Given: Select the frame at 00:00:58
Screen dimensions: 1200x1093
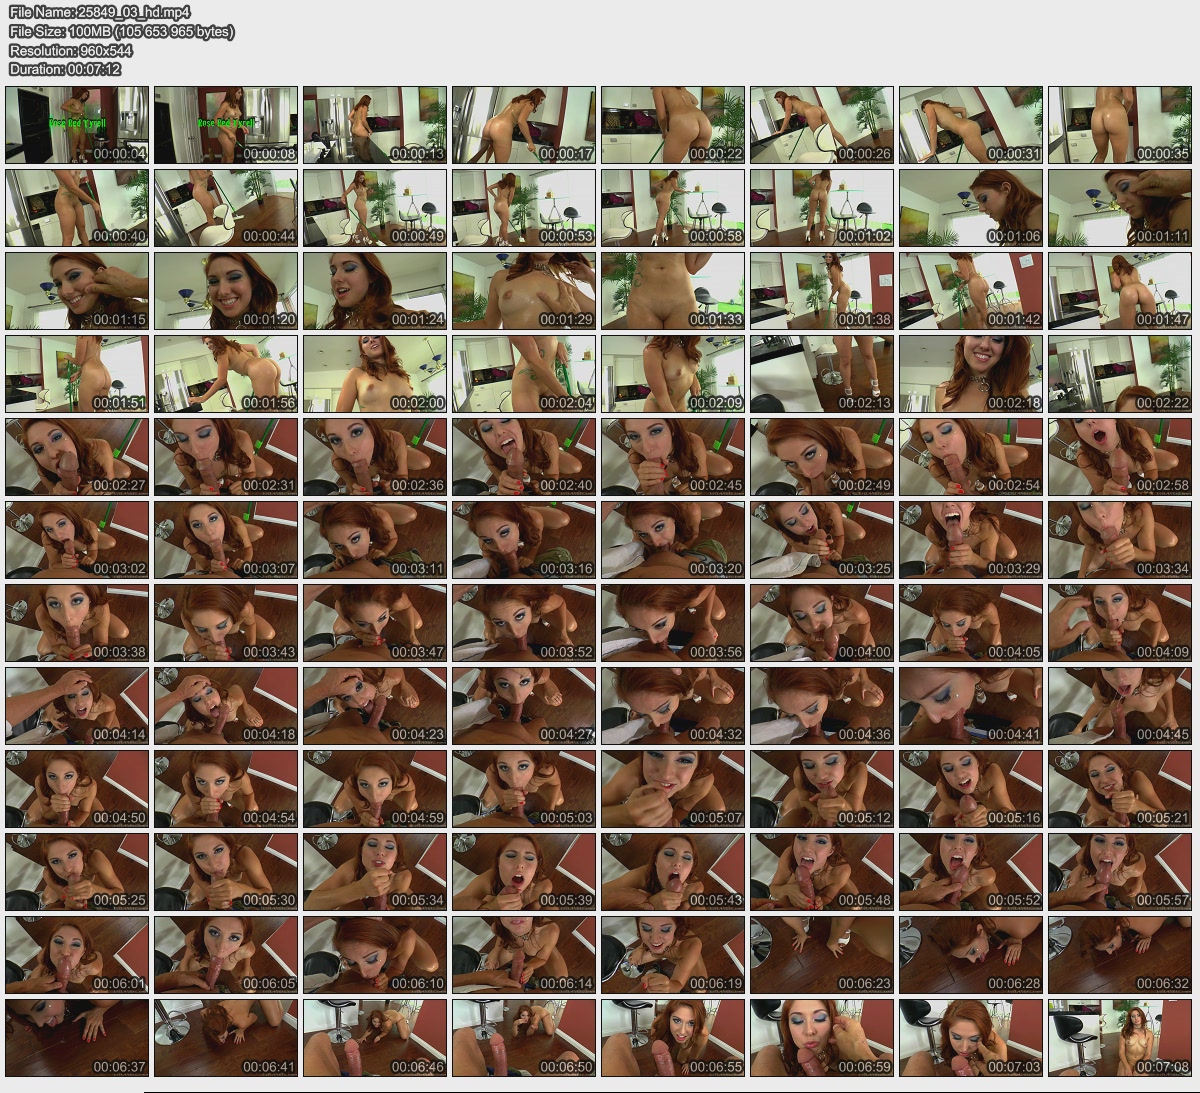Looking at the screenshot, I should click(673, 208).
